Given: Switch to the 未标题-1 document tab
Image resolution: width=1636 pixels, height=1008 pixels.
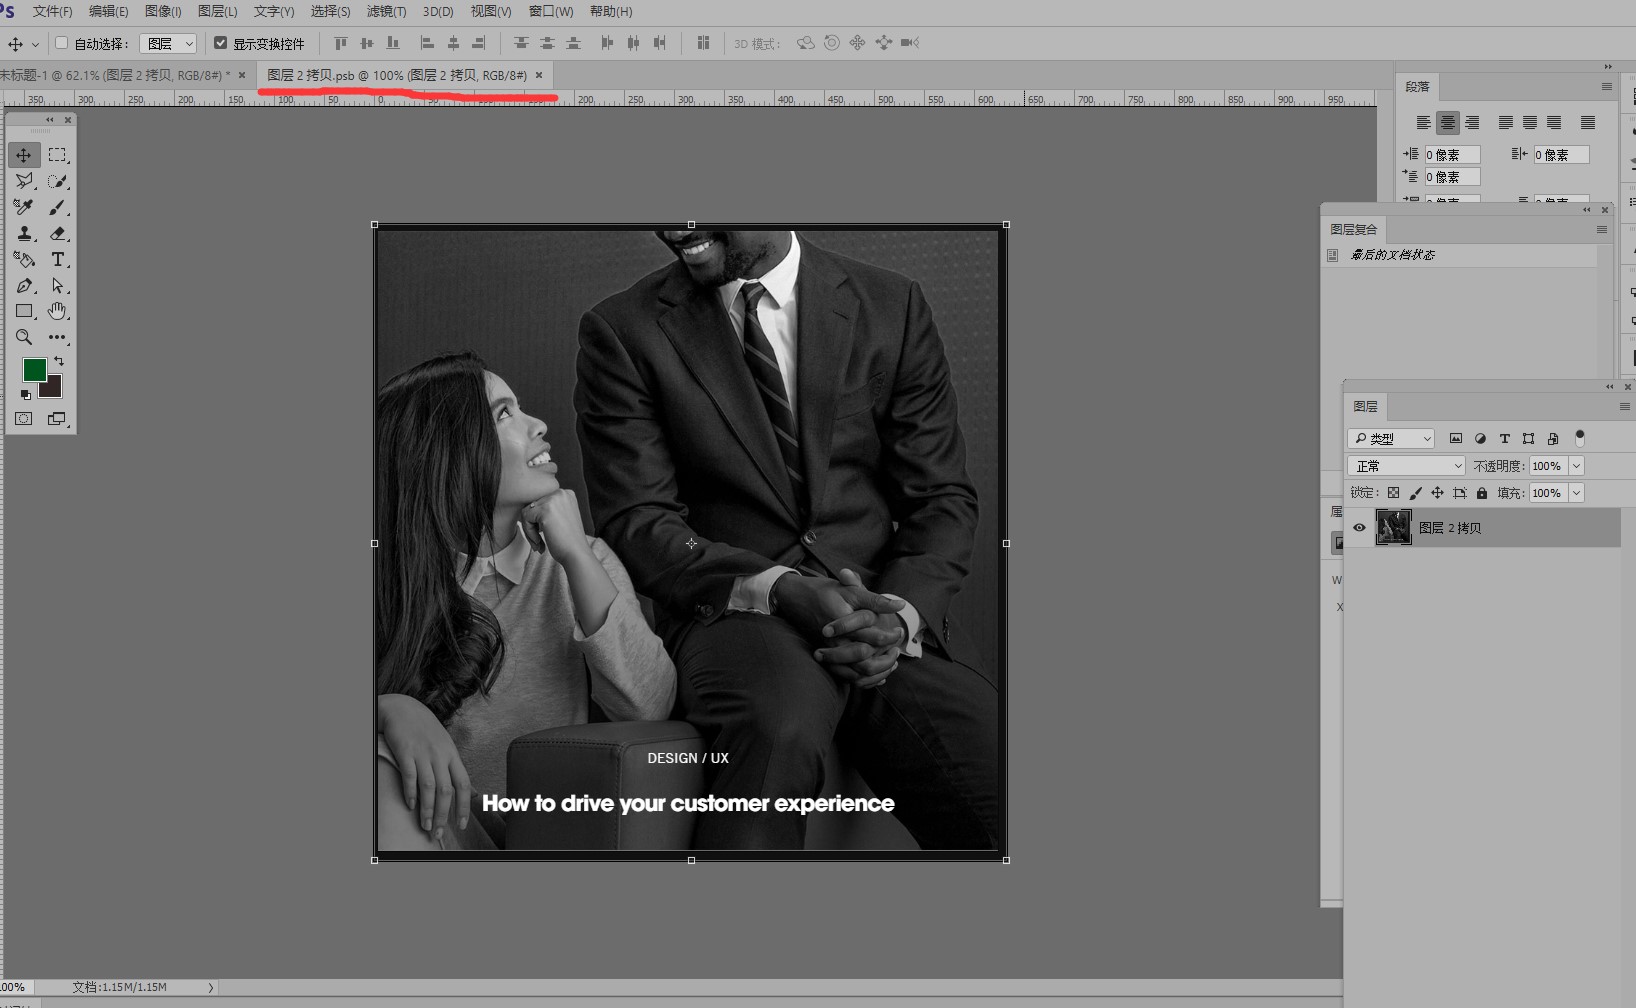Looking at the screenshot, I should click(115, 75).
